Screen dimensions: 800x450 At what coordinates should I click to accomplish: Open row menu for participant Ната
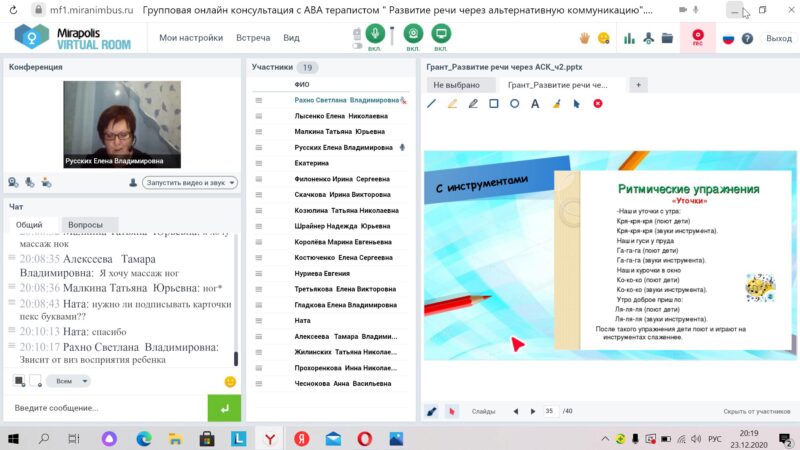click(259, 320)
